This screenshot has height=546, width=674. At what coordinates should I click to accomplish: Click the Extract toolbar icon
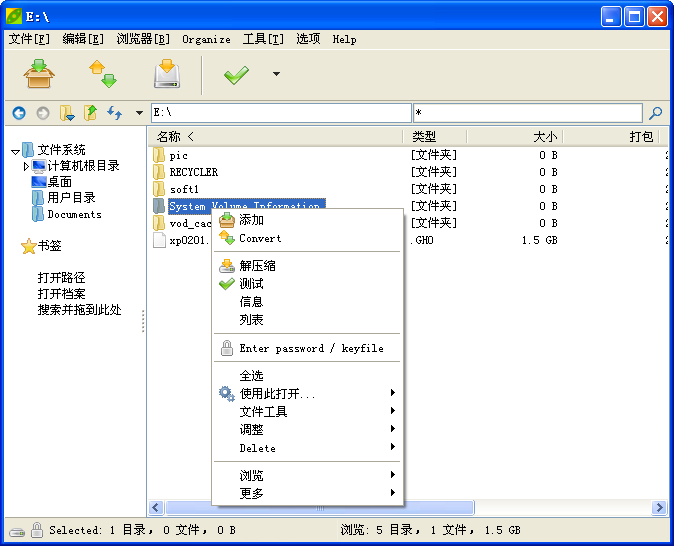tap(166, 75)
